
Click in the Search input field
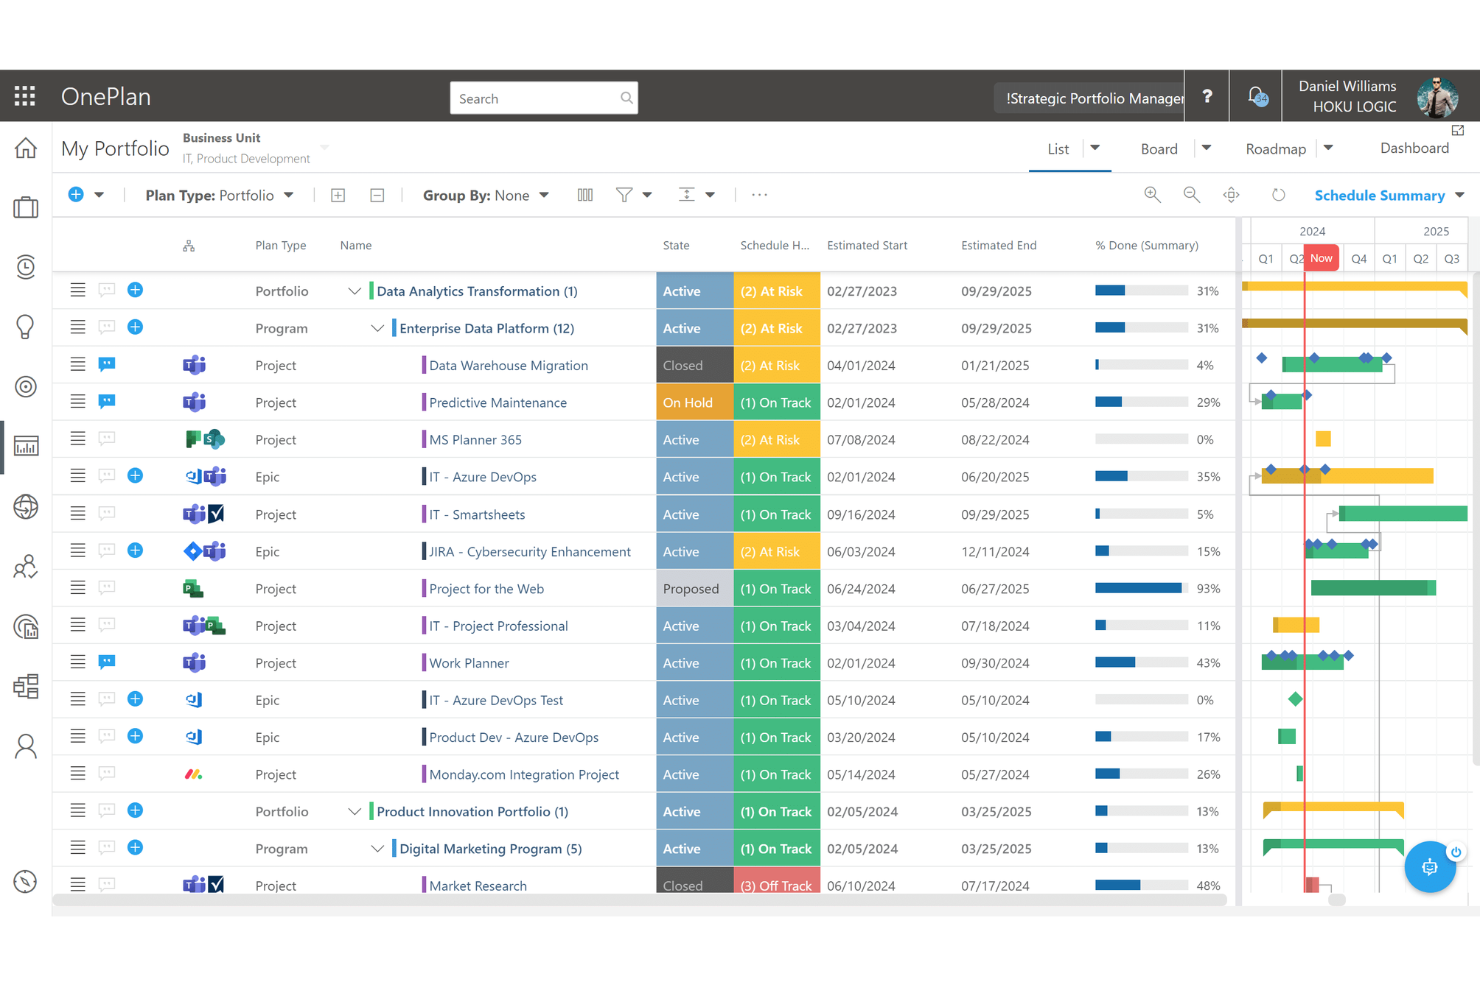544,98
